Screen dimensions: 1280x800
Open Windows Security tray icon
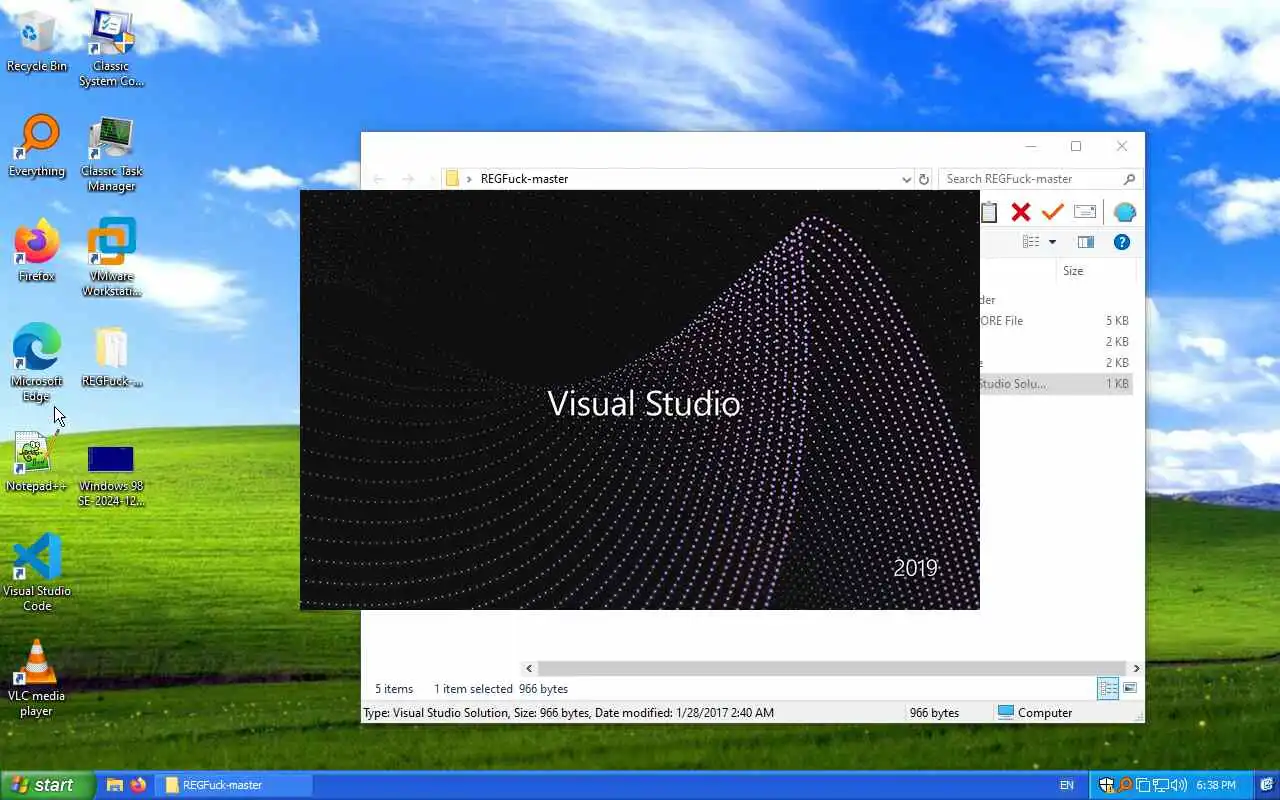click(x=1107, y=786)
